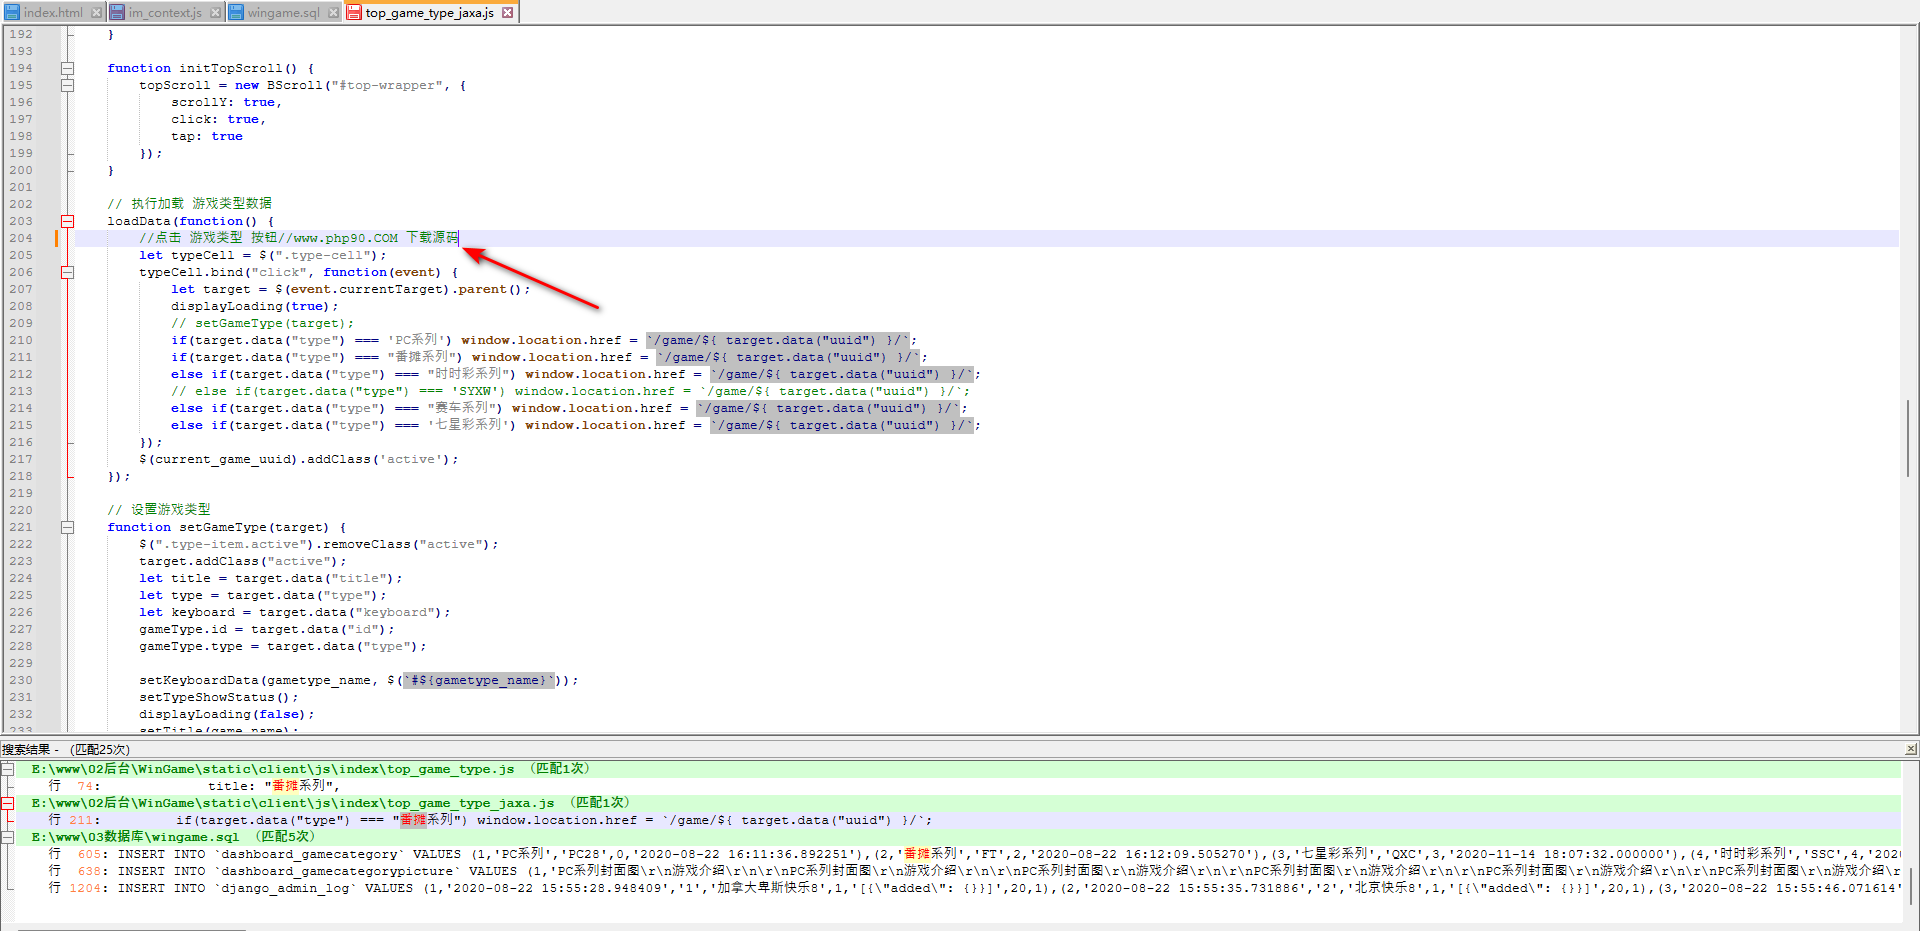Switch to the wingame.sql tab

283,13
